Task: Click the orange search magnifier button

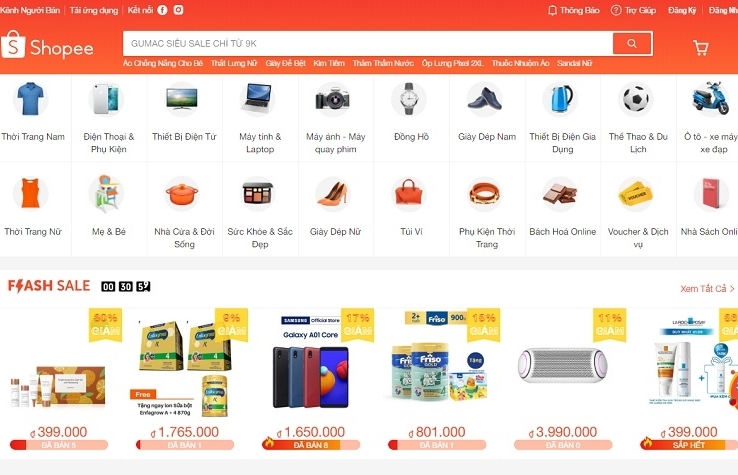Action: tap(632, 43)
